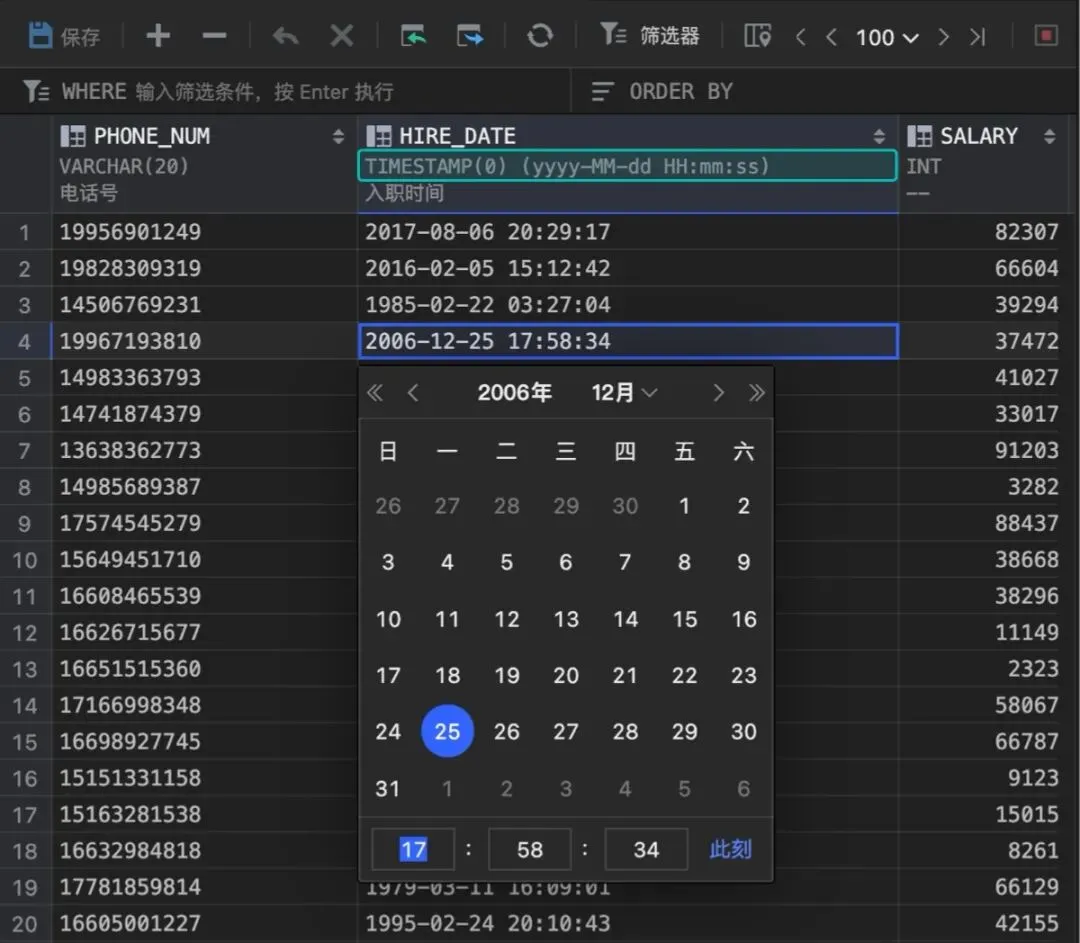
Task: Go to next page arrow
Action: [x=943, y=37]
